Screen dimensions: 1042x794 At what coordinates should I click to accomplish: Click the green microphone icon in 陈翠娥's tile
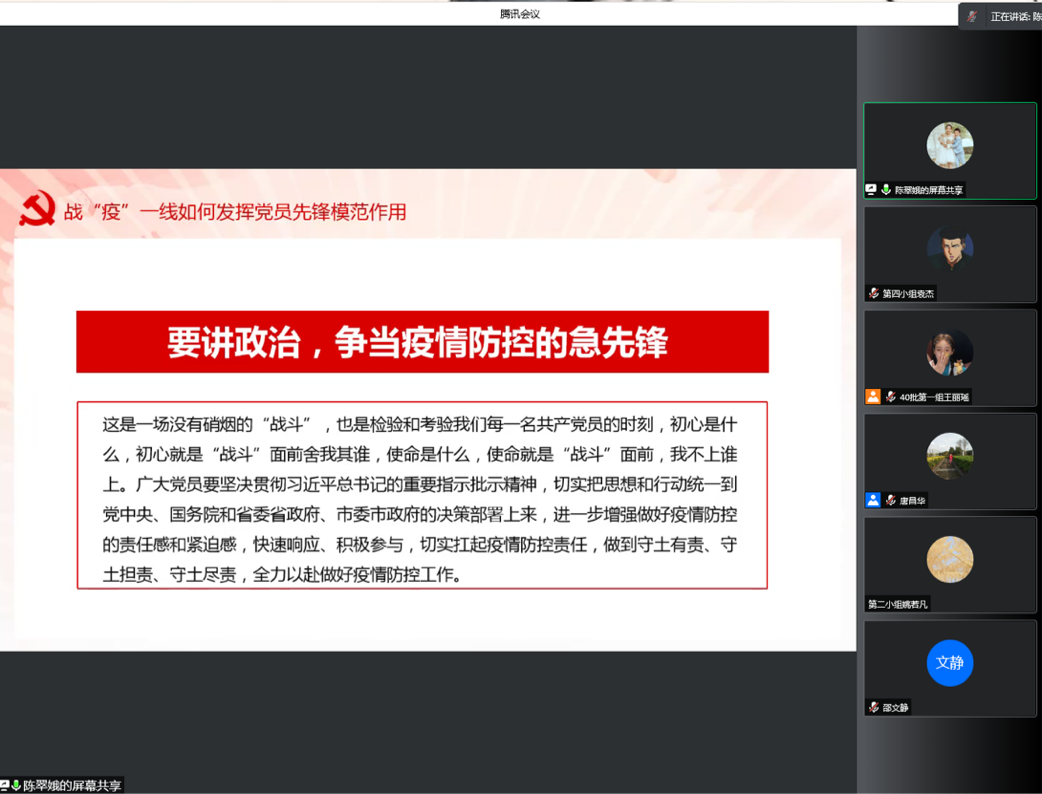tap(885, 190)
